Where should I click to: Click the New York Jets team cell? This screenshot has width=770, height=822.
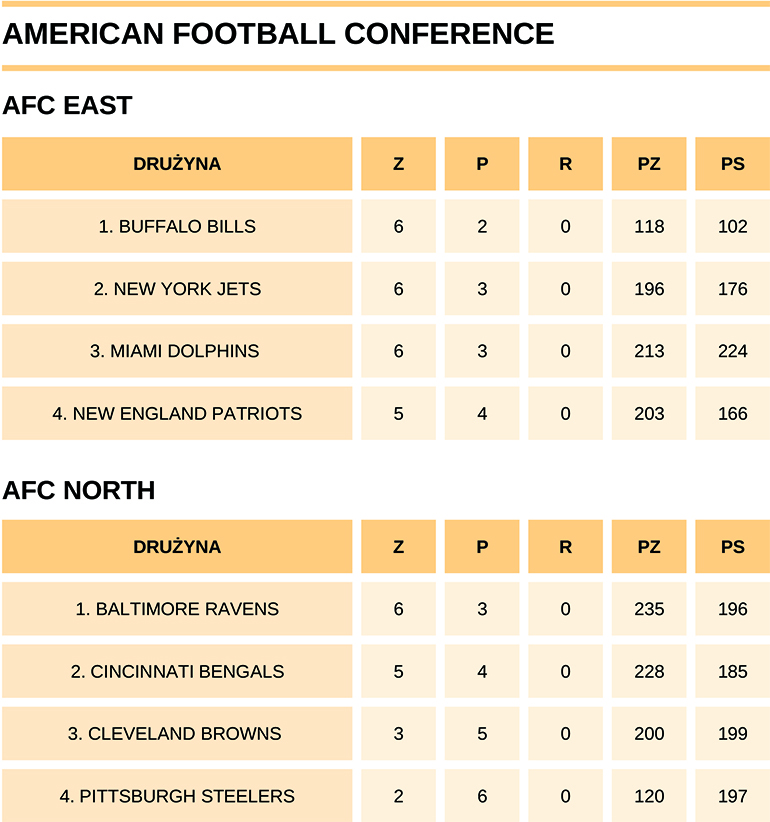tap(177, 289)
